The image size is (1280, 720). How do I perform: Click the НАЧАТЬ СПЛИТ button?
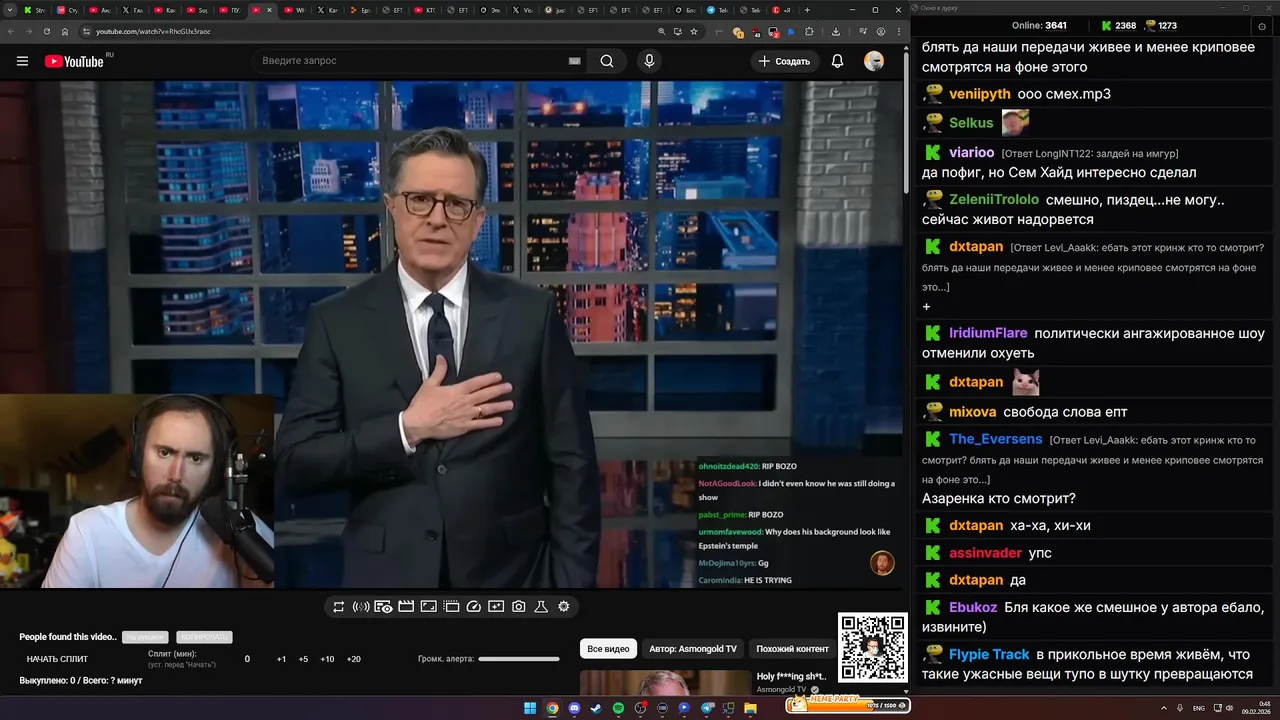click(57, 659)
